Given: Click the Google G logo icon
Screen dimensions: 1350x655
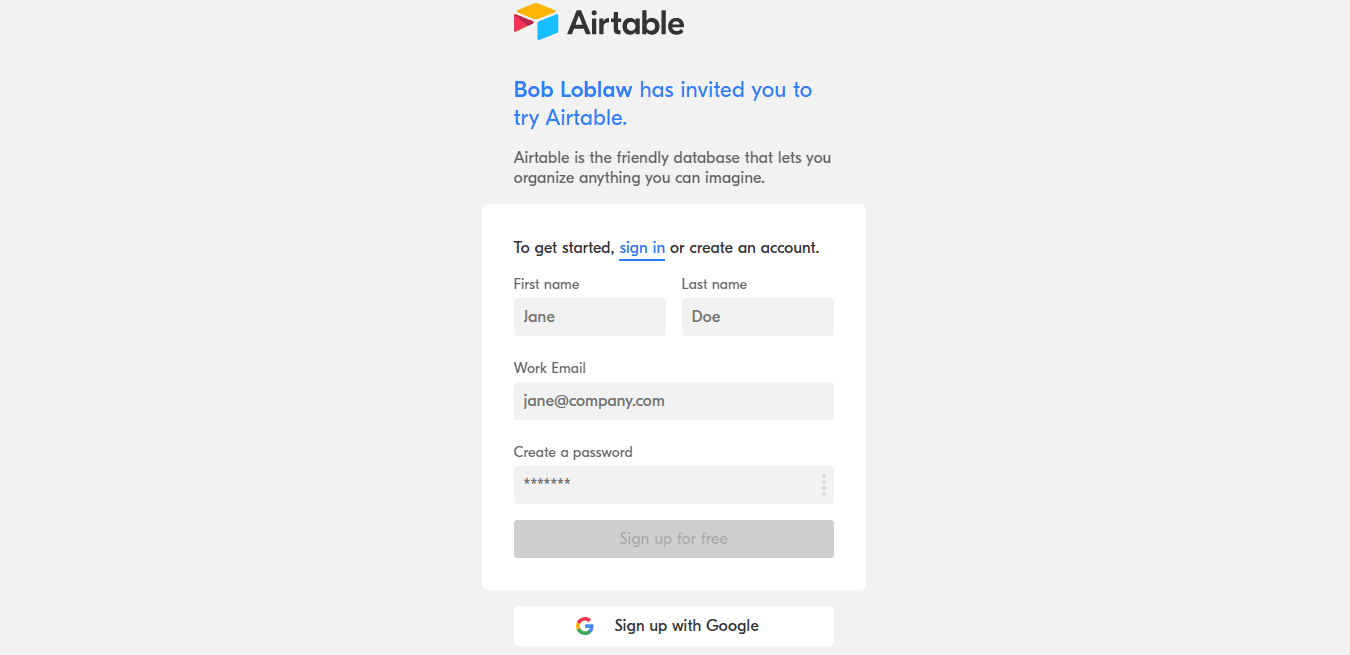Looking at the screenshot, I should click(585, 626).
